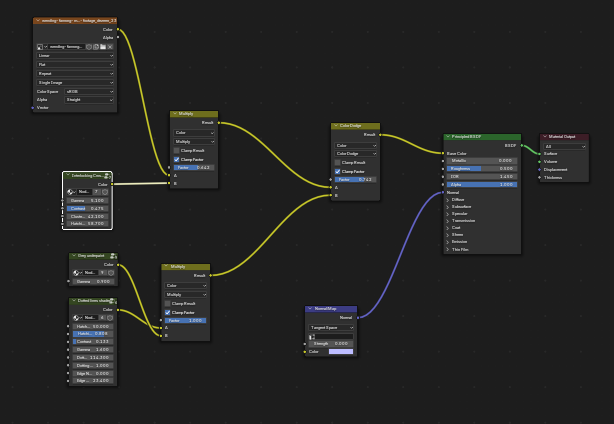Viewport: 614px width, 424px height.
Task: Adjust the Roughness slider in Principled BSDF
Action: point(482,169)
